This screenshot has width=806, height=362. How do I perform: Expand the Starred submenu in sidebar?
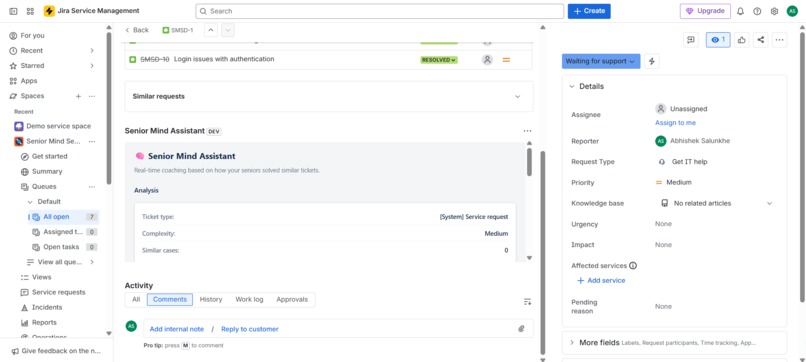[x=92, y=66]
